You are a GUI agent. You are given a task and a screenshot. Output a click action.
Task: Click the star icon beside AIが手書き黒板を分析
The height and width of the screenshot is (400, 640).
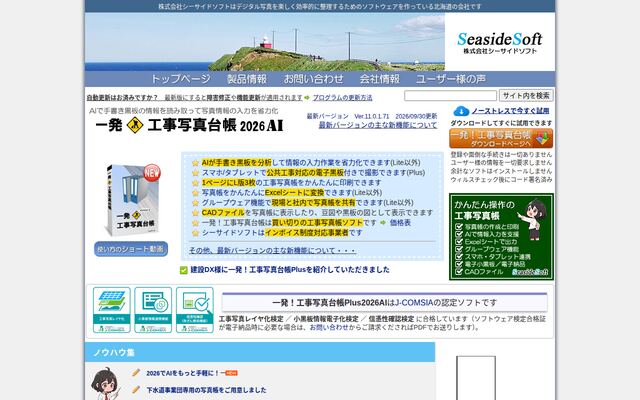(x=195, y=163)
